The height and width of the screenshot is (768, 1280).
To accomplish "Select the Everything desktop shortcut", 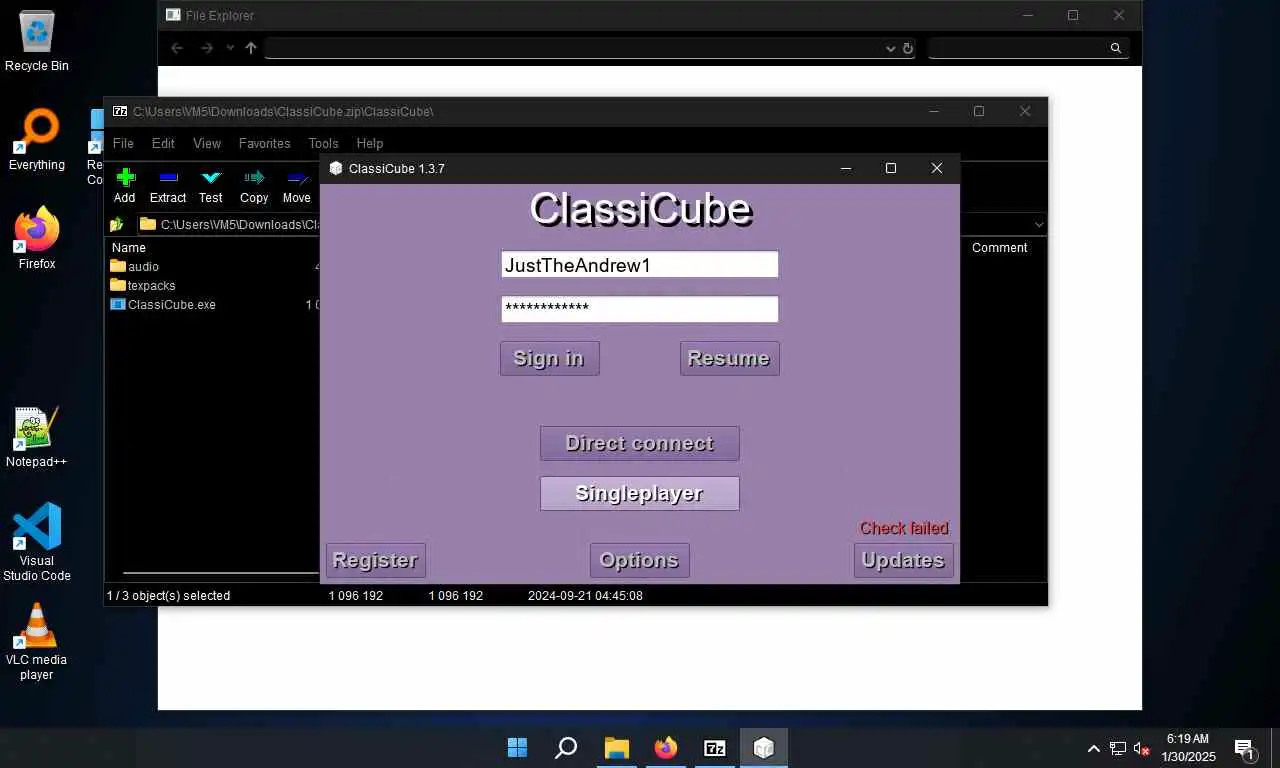I will (37, 139).
